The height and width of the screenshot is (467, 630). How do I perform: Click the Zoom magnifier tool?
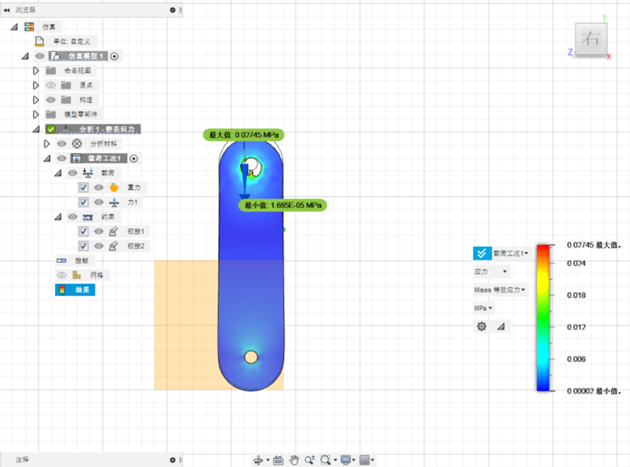[325, 460]
